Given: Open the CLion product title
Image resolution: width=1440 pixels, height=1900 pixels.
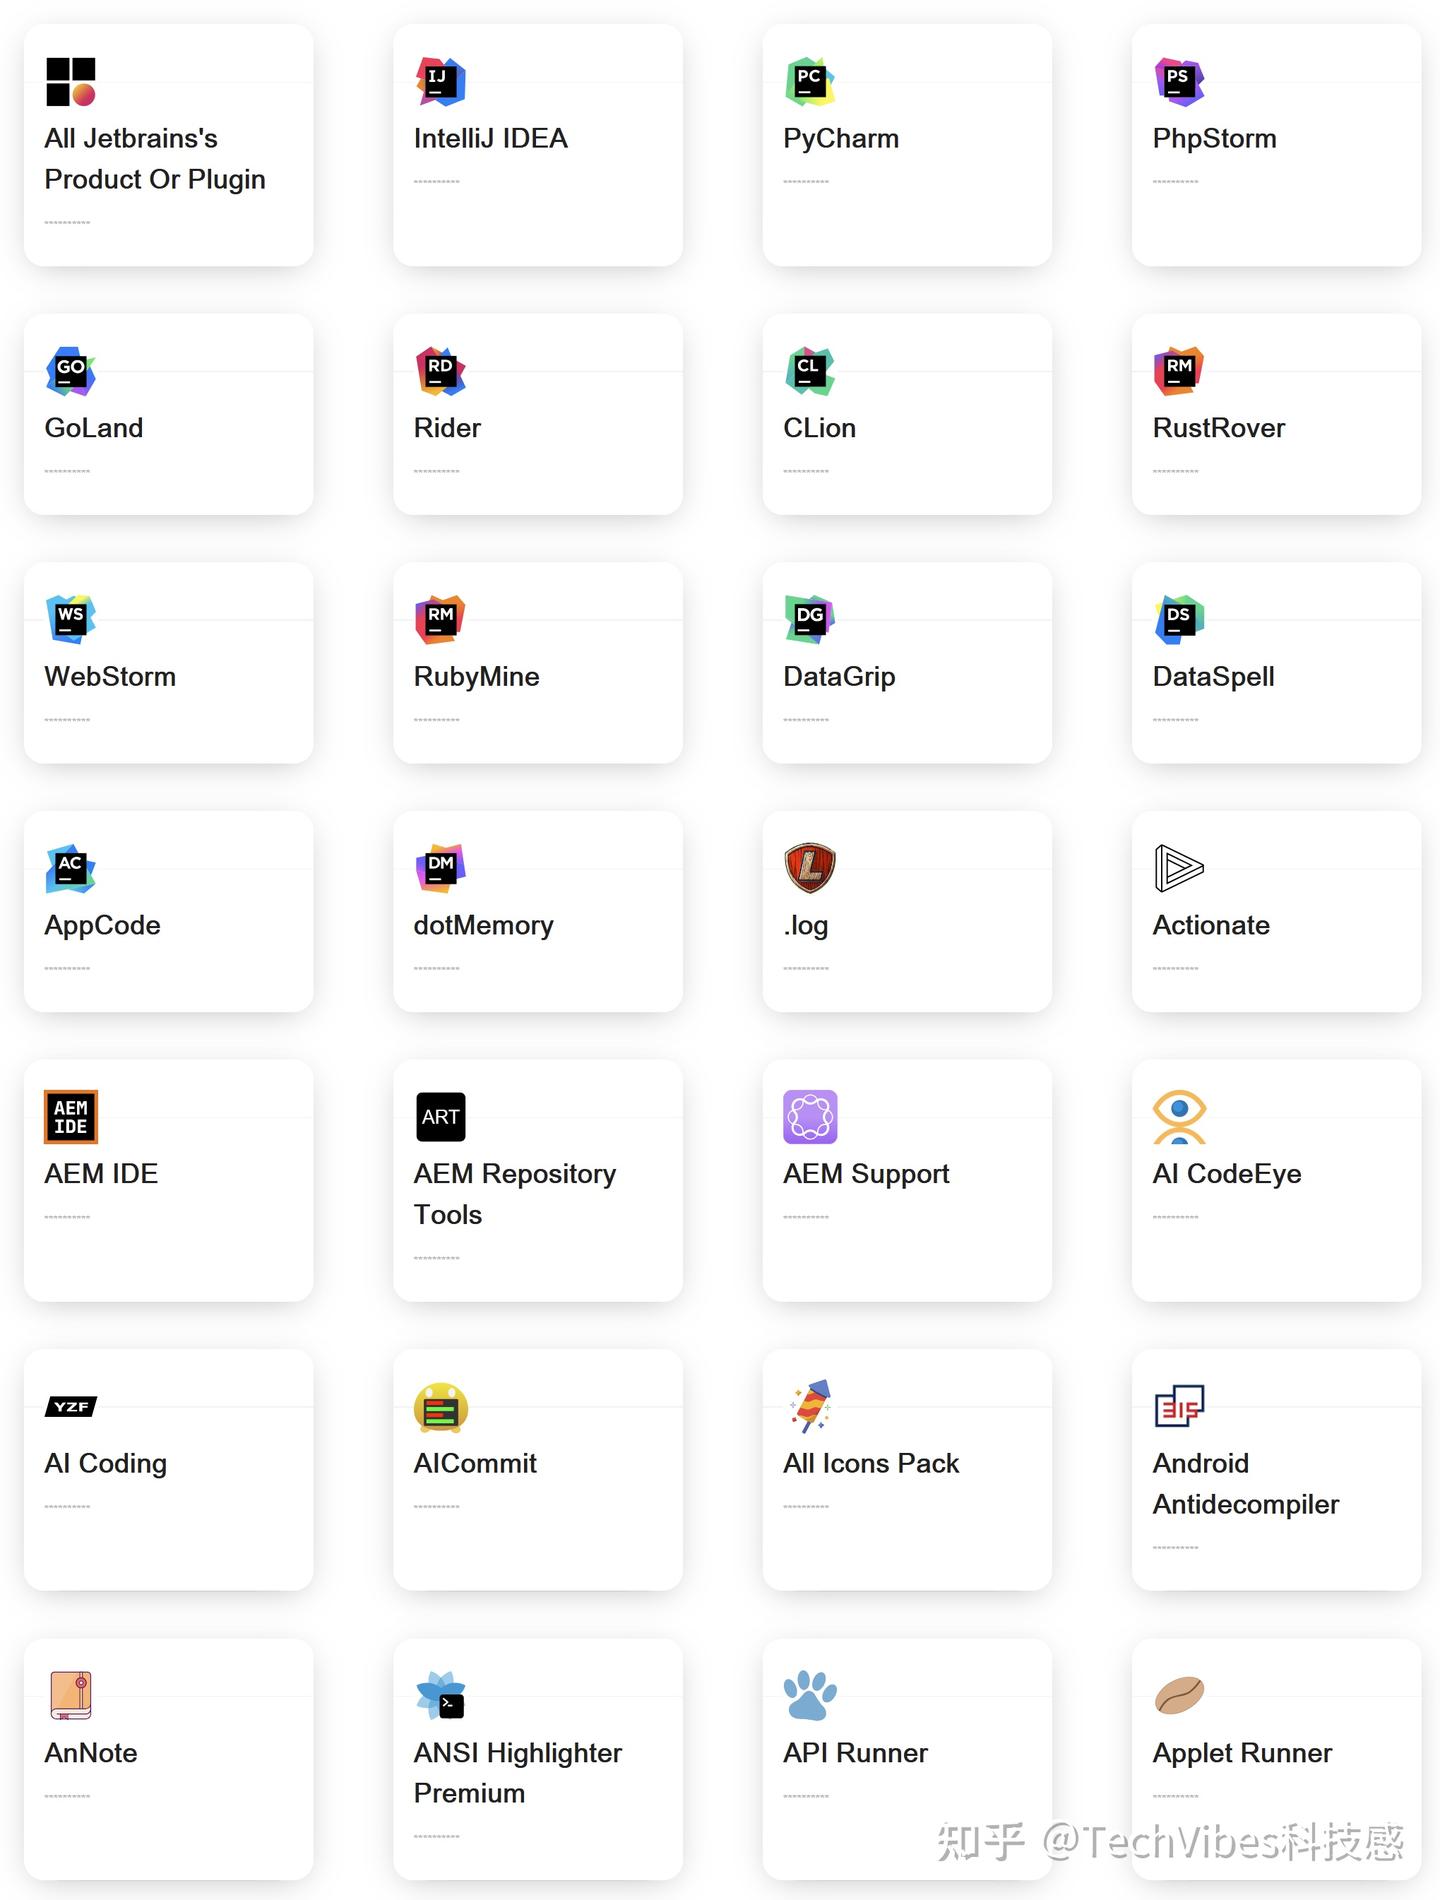Looking at the screenshot, I should [x=819, y=428].
